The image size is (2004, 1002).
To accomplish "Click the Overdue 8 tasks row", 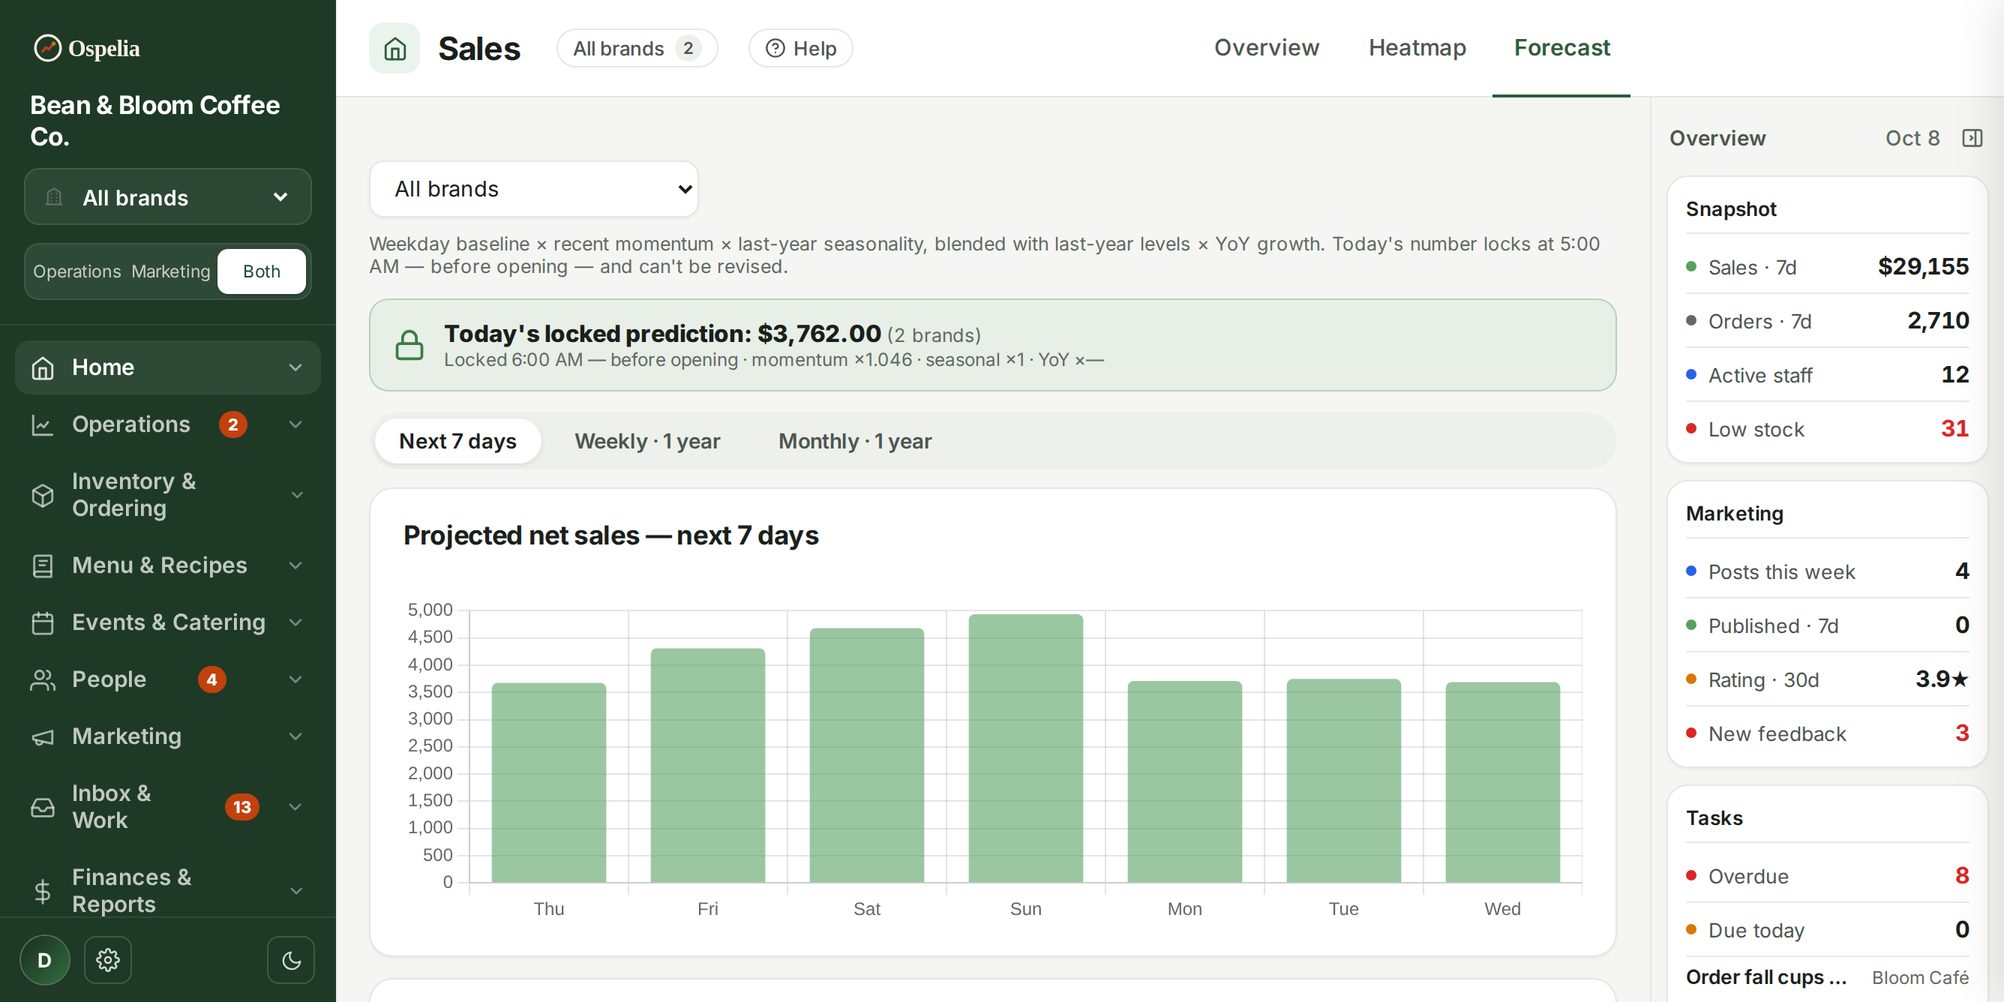I will click(x=1827, y=876).
